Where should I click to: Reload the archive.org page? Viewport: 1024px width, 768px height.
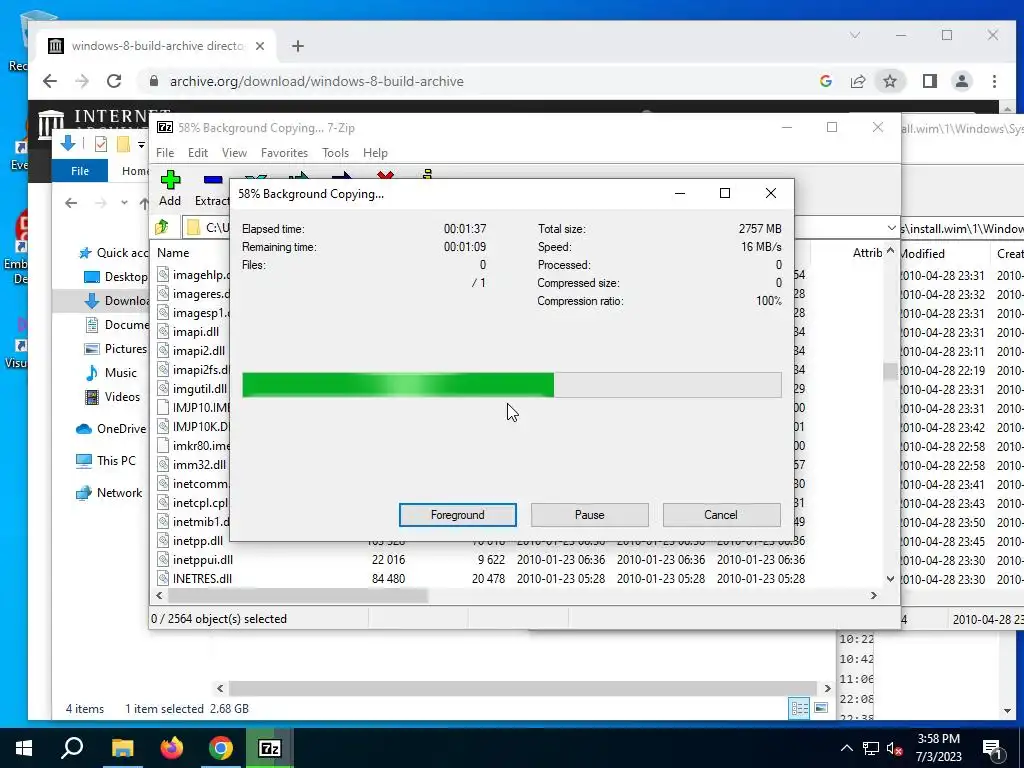[x=114, y=81]
